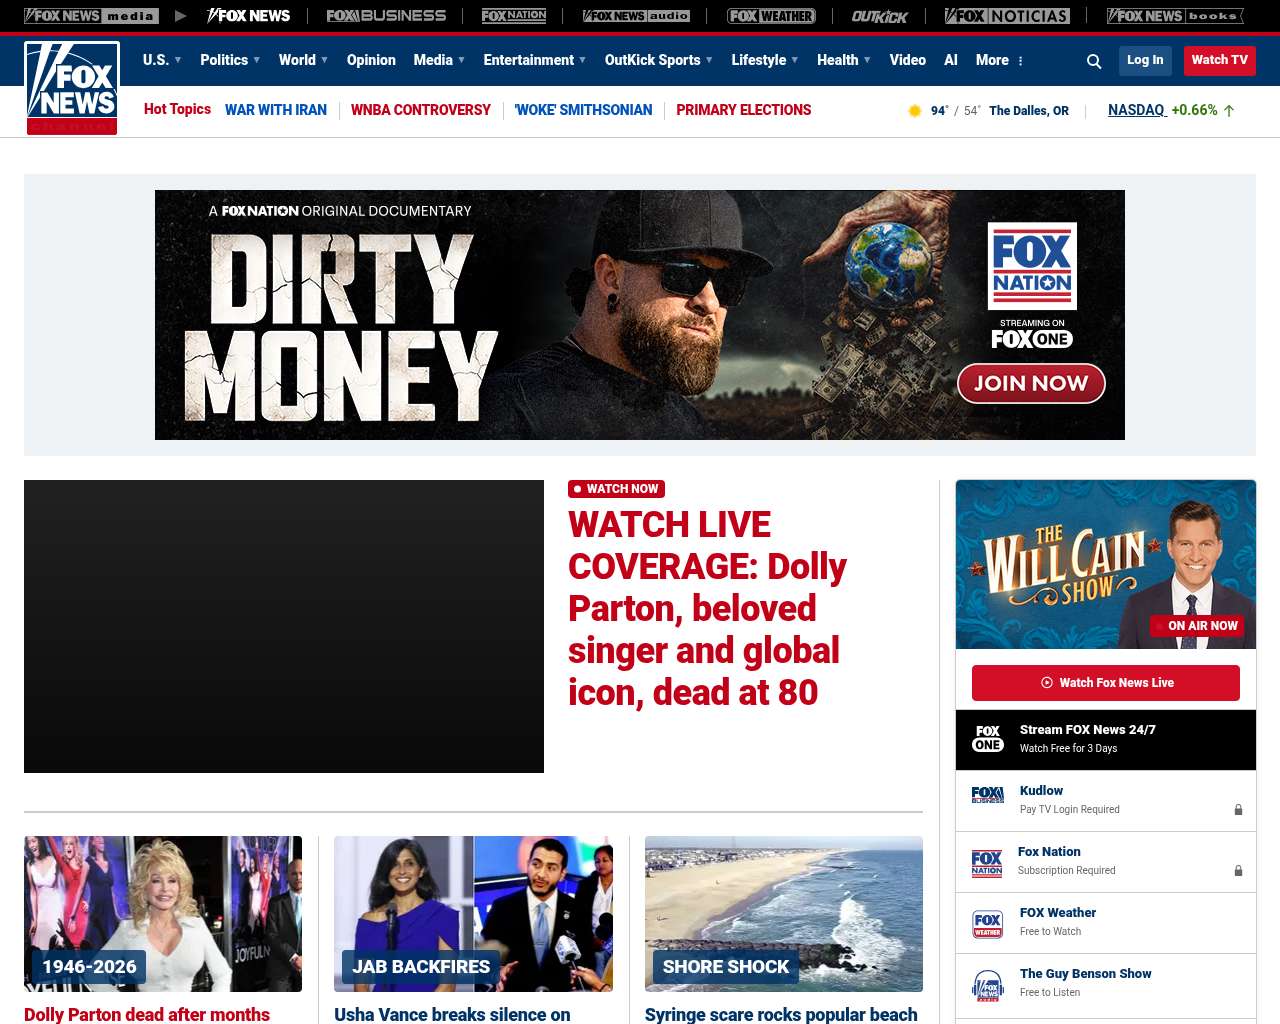Open the Dolly Parton live coverage headline
1280x1024 pixels.
tap(707, 608)
